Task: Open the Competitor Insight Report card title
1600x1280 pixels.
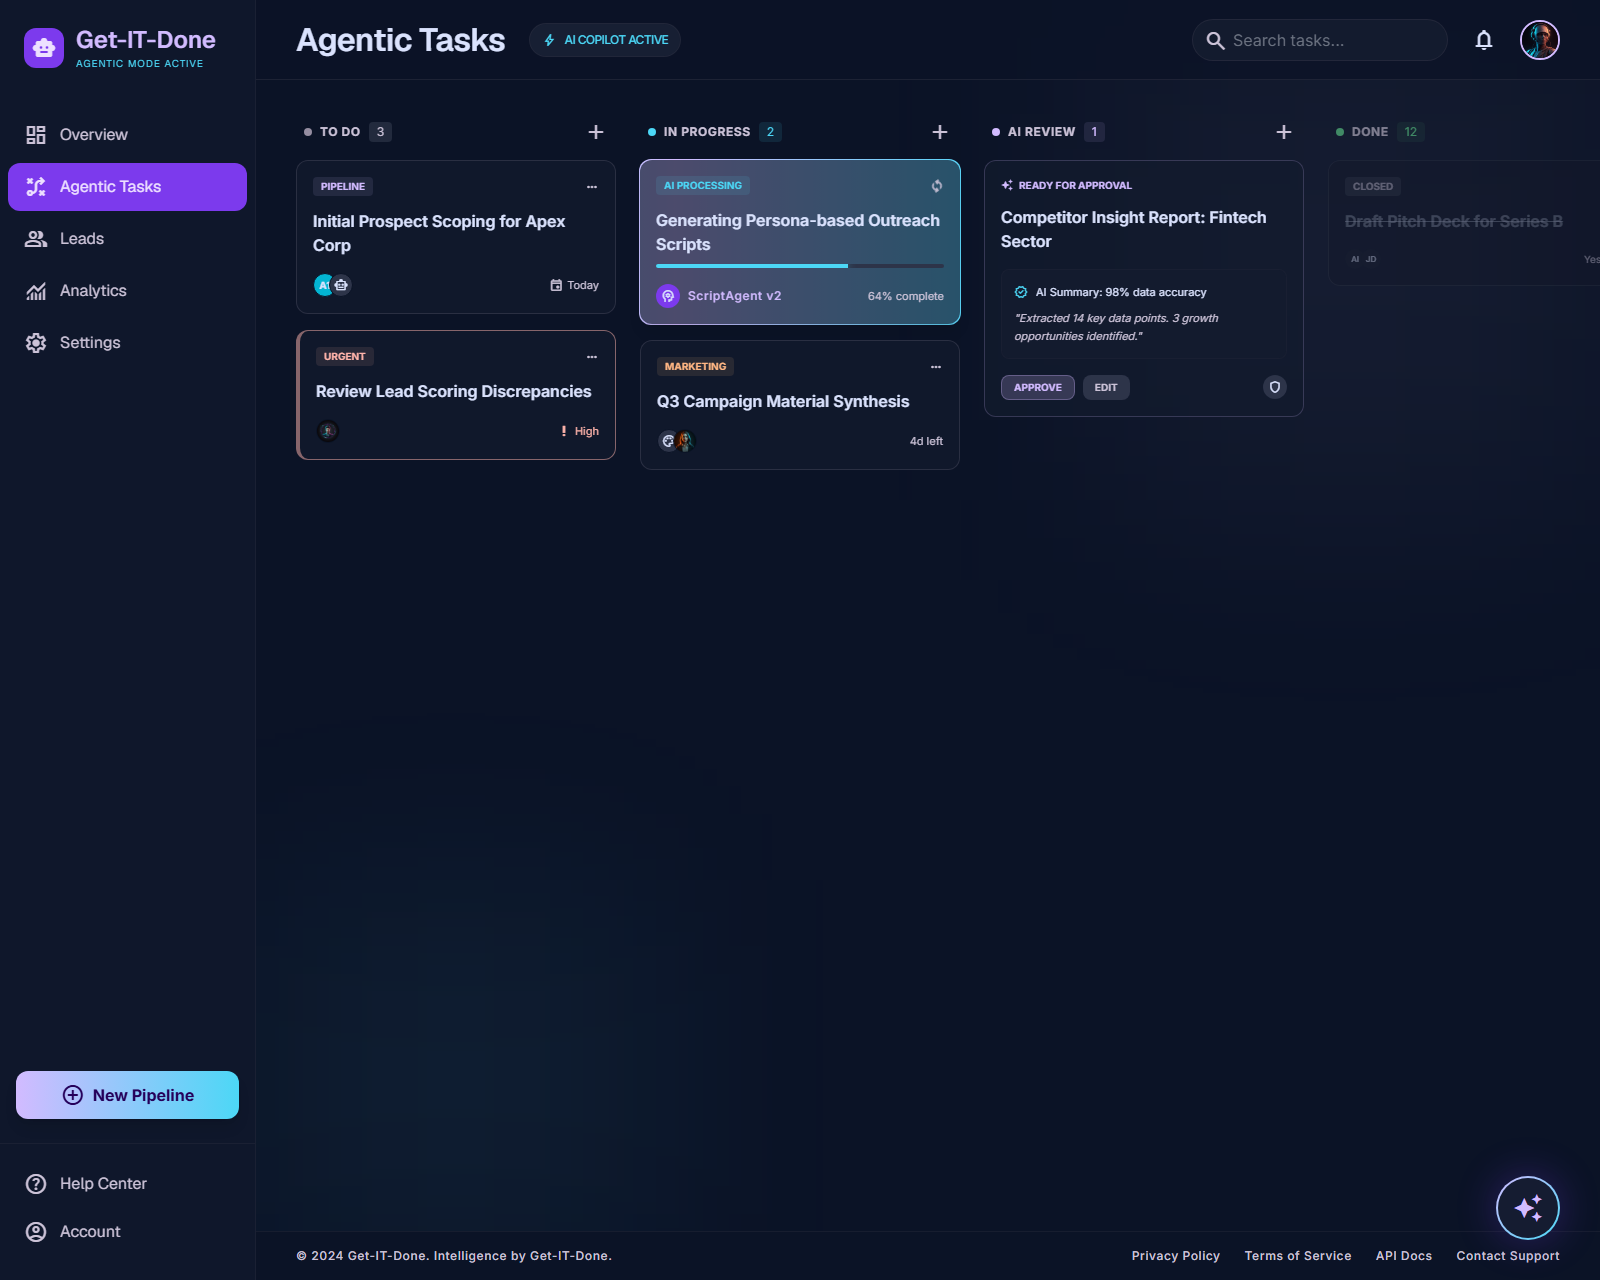Action: 1134,230
